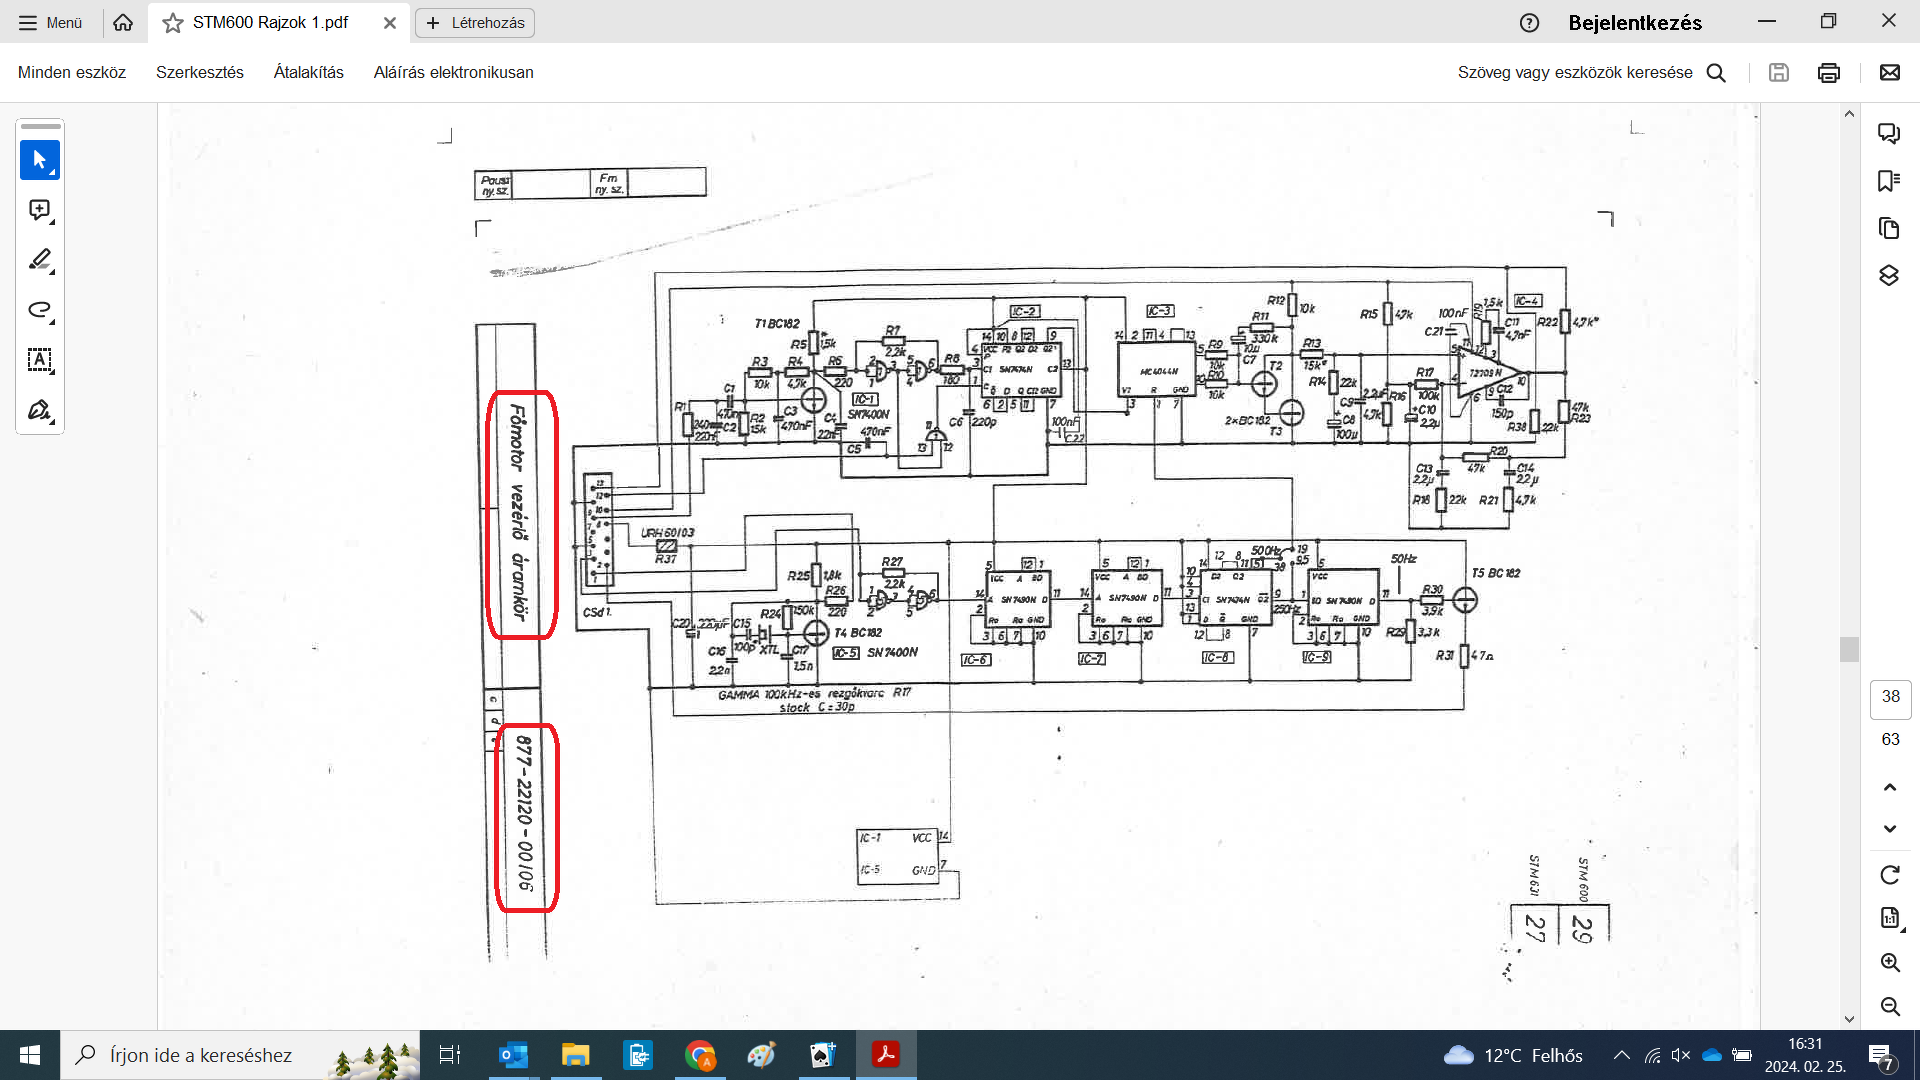Click the Létrehozás button
Image resolution: width=1920 pixels, height=1080 pixels.
click(475, 23)
